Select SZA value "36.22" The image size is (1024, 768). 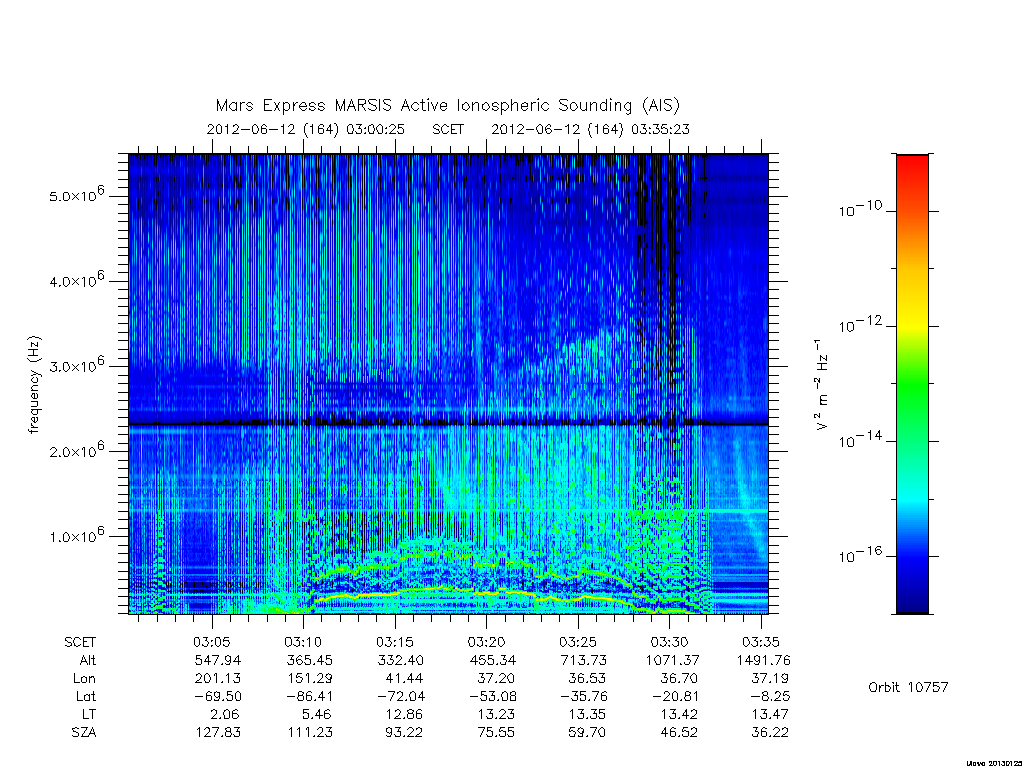click(x=770, y=733)
